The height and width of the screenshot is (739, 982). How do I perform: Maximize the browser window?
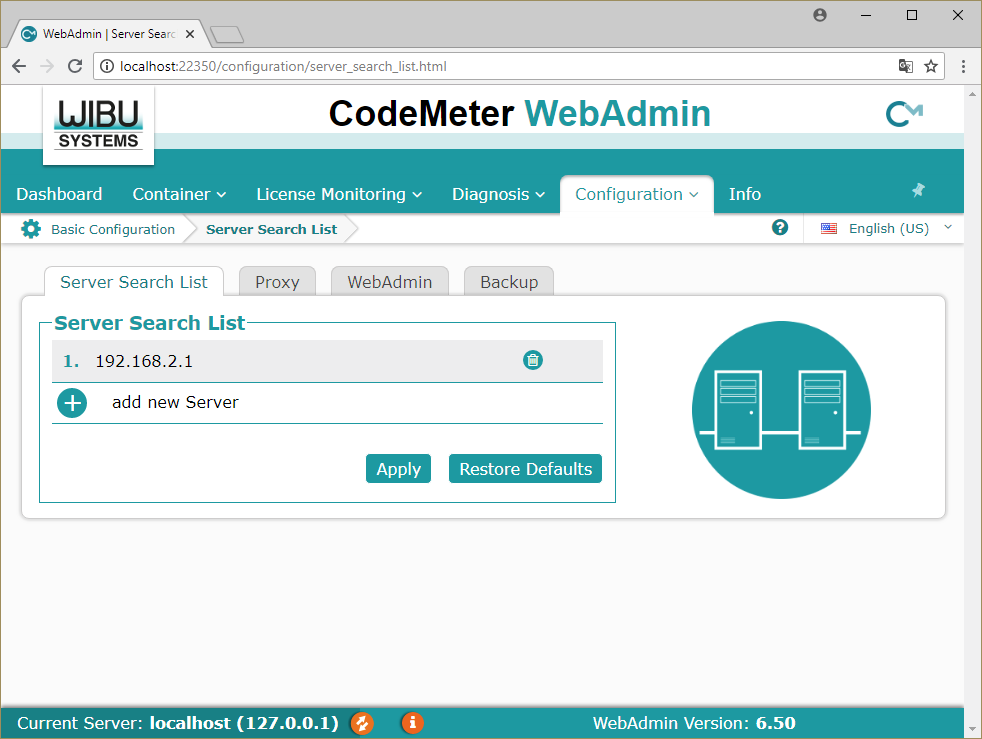pos(912,15)
